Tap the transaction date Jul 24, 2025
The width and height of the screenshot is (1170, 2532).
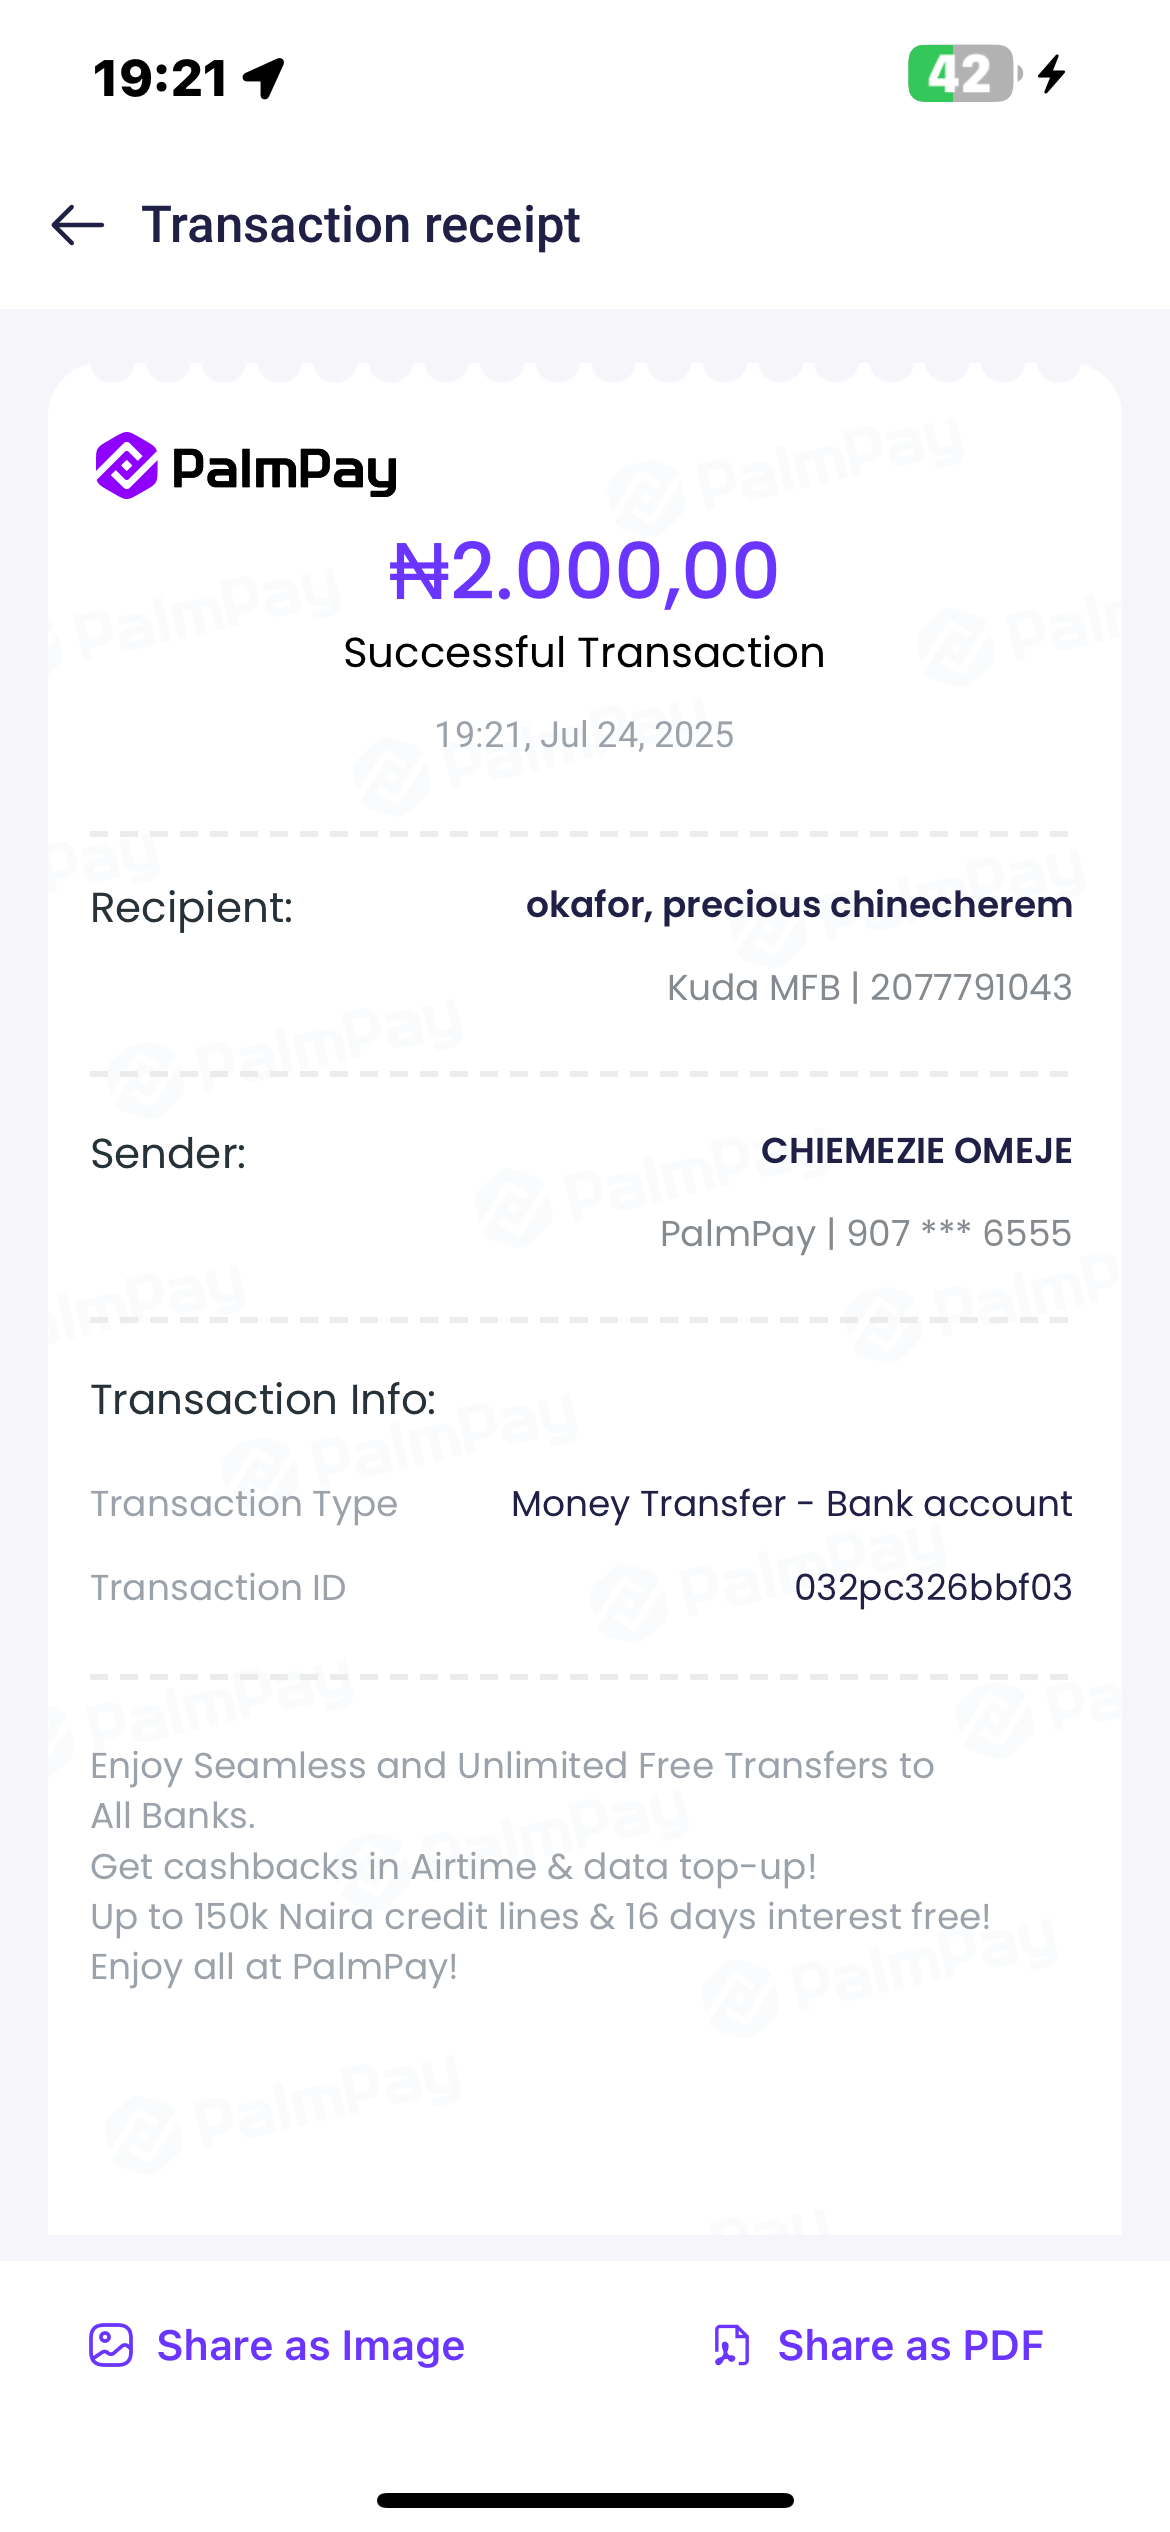tap(584, 735)
